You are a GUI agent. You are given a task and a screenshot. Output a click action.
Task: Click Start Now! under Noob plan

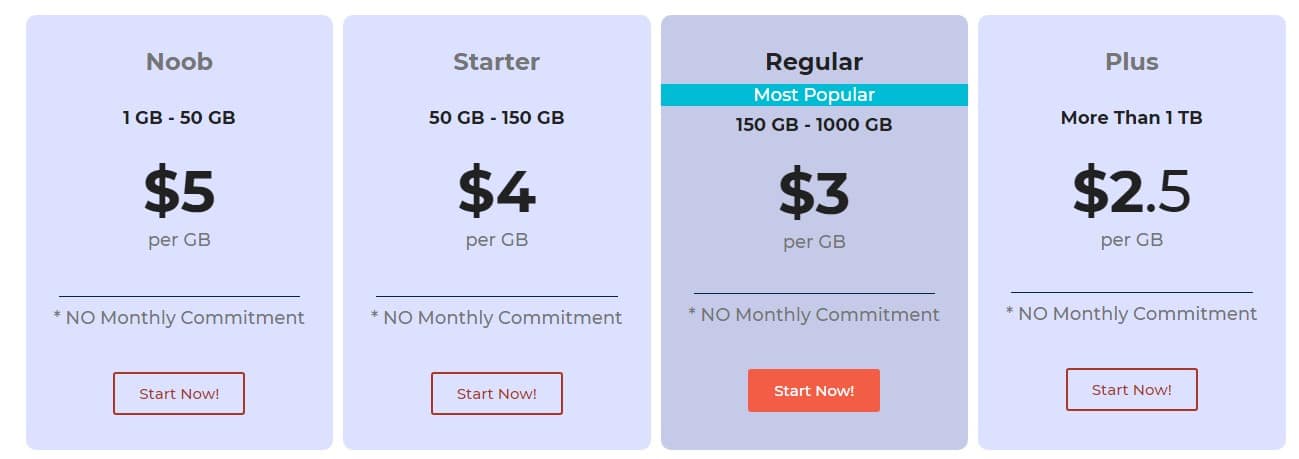(179, 393)
